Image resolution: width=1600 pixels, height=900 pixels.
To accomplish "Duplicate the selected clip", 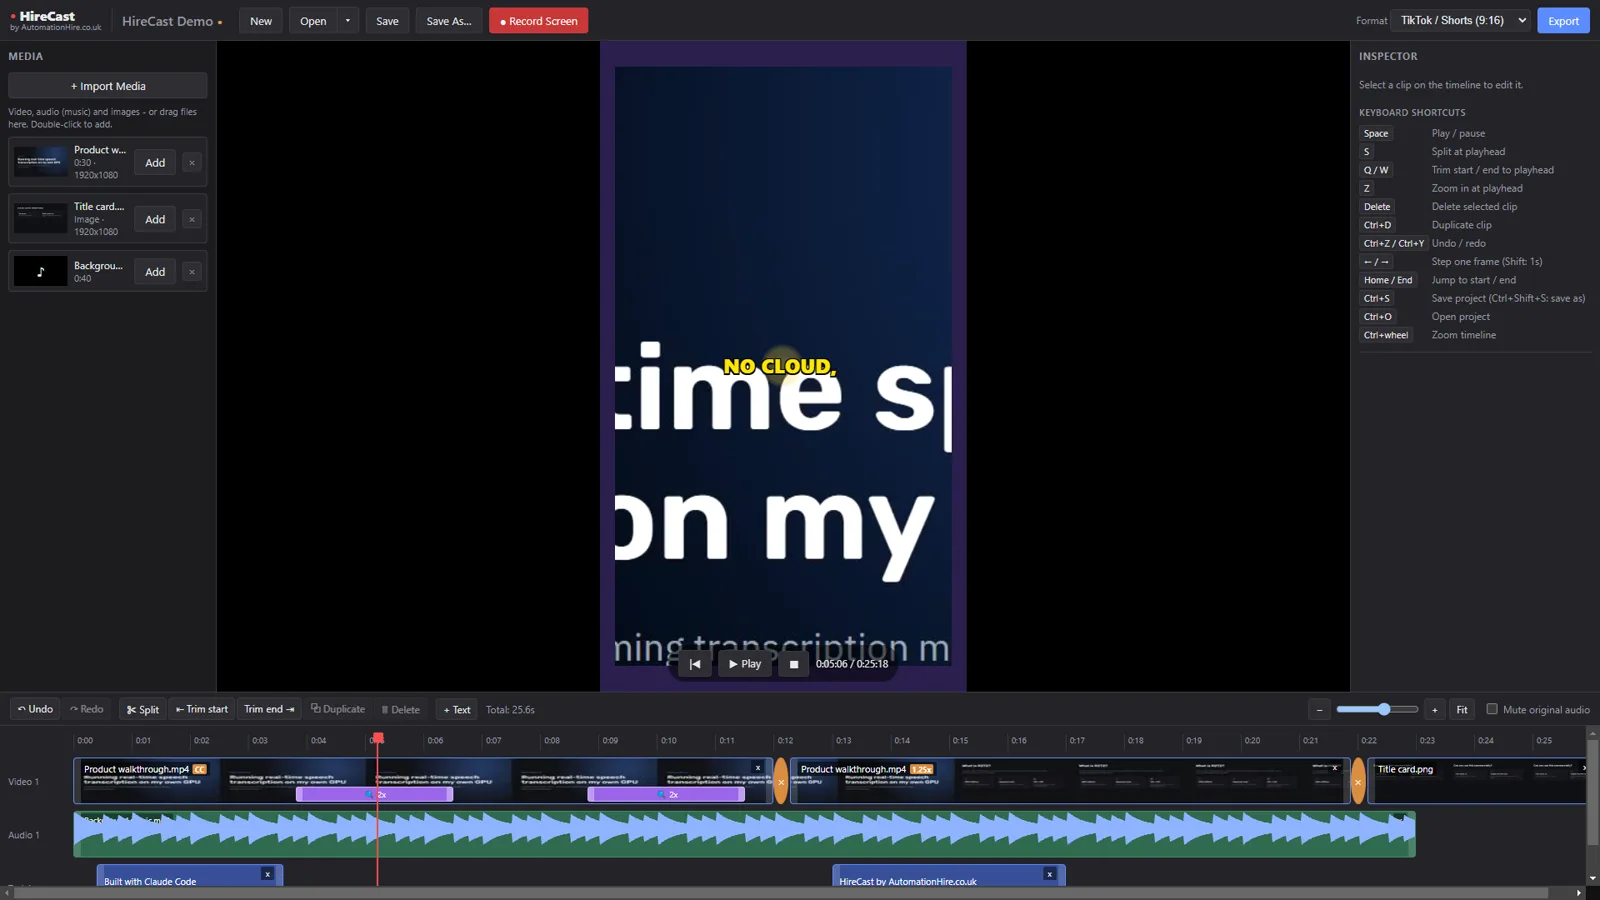I will click(338, 710).
